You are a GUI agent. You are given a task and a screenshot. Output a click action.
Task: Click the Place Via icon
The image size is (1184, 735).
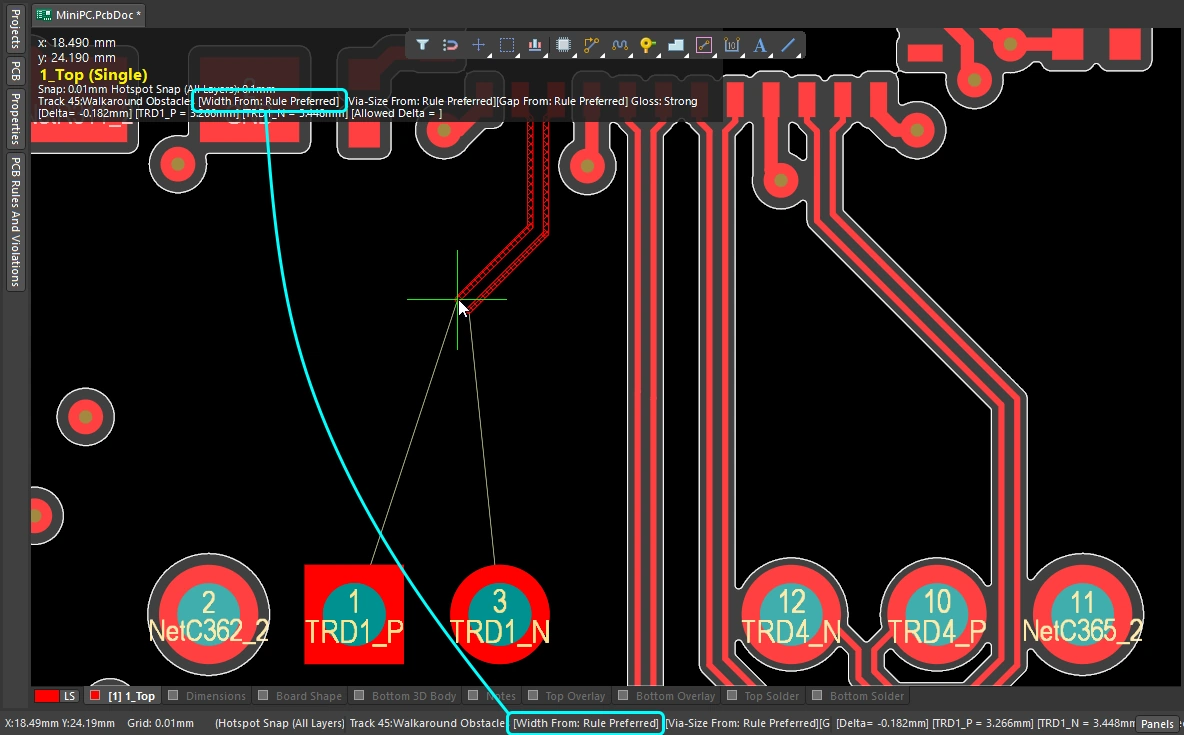pos(647,45)
